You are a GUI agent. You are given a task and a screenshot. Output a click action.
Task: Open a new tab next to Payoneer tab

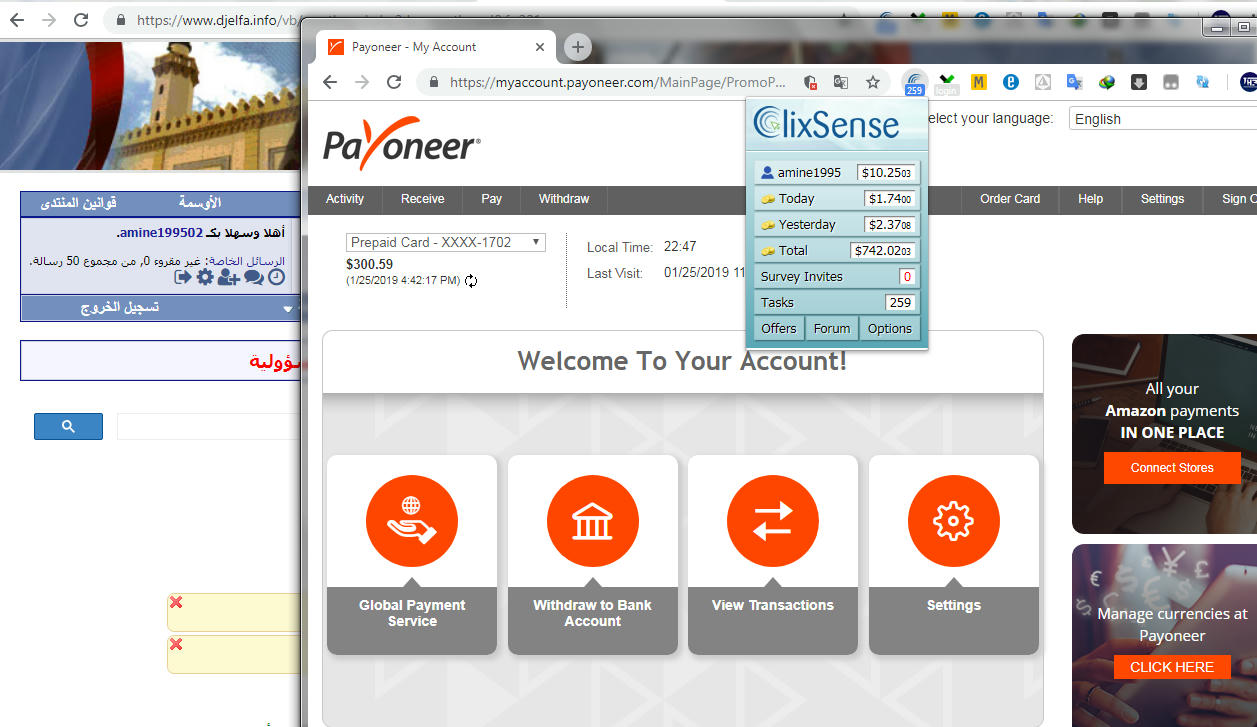(577, 46)
